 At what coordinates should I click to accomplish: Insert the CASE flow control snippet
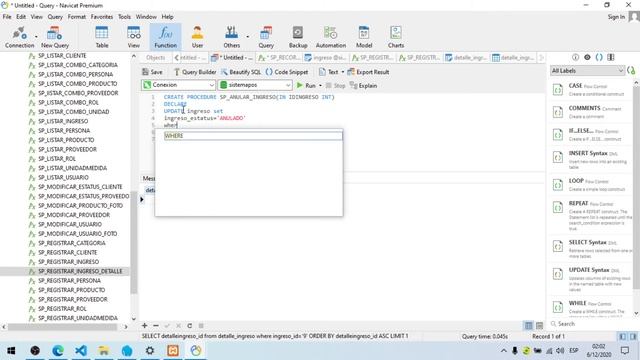(x=592, y=89)
